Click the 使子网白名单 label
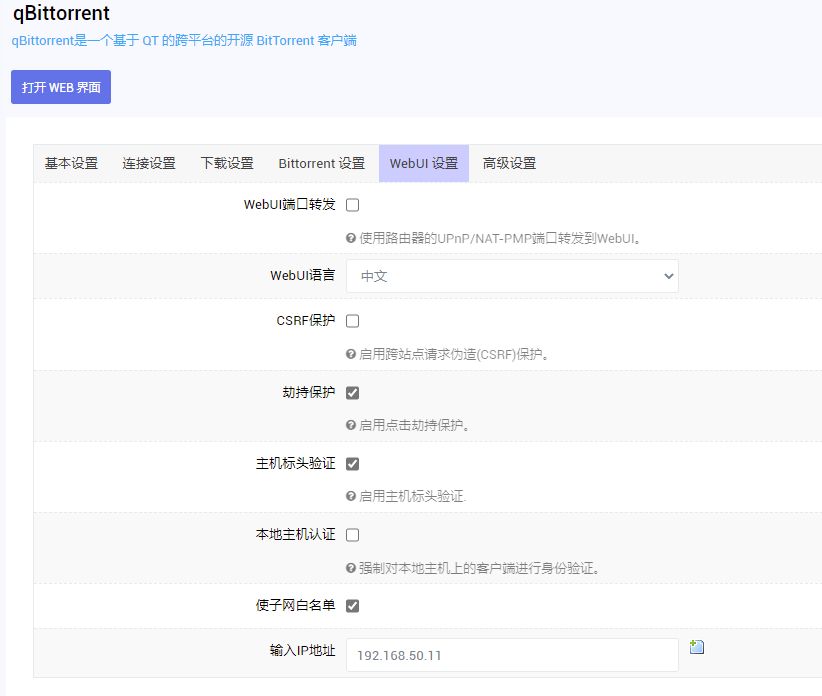822x696 pixels. 296,605
